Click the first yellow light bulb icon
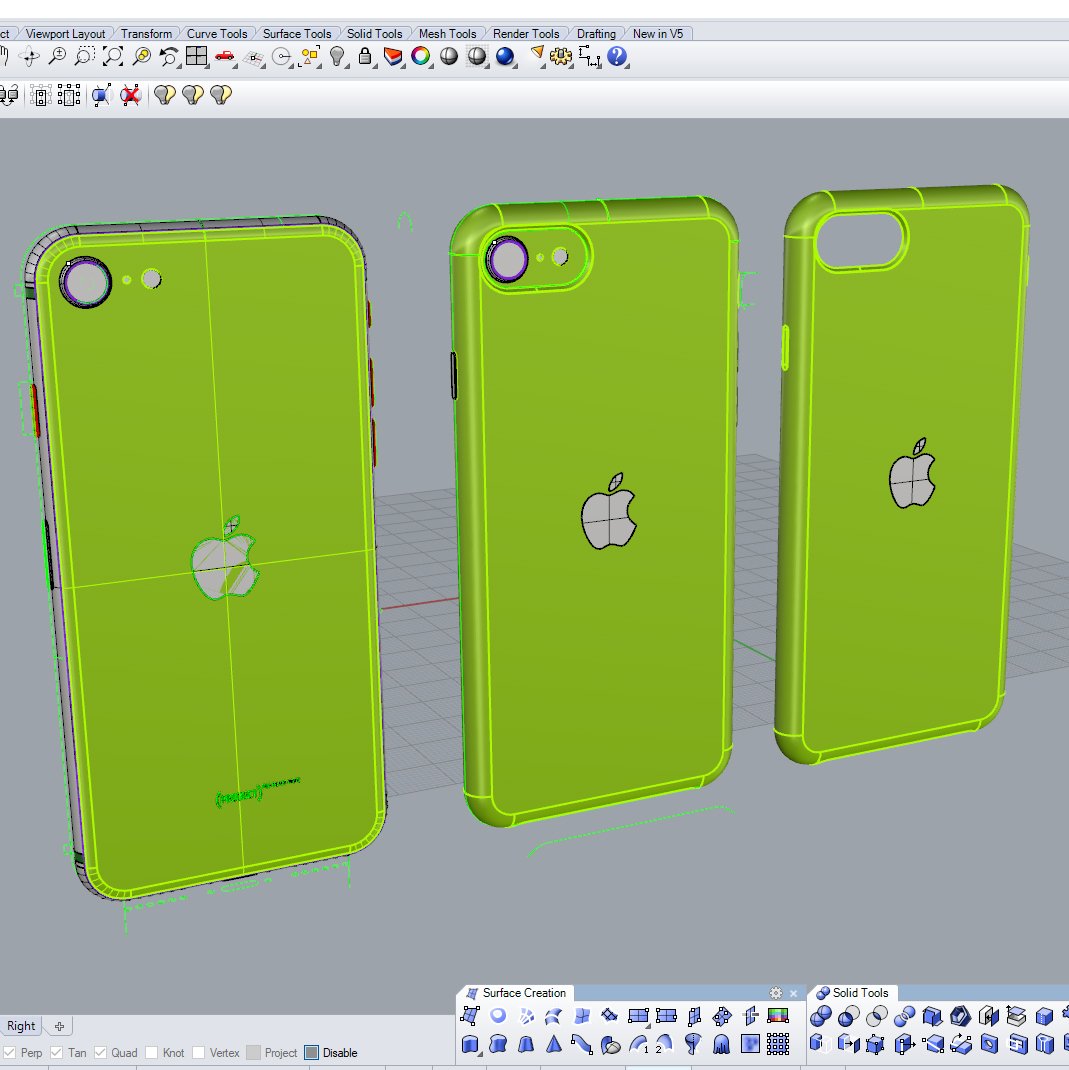Screen dimensions: 1069x1070 pos(164,95)
